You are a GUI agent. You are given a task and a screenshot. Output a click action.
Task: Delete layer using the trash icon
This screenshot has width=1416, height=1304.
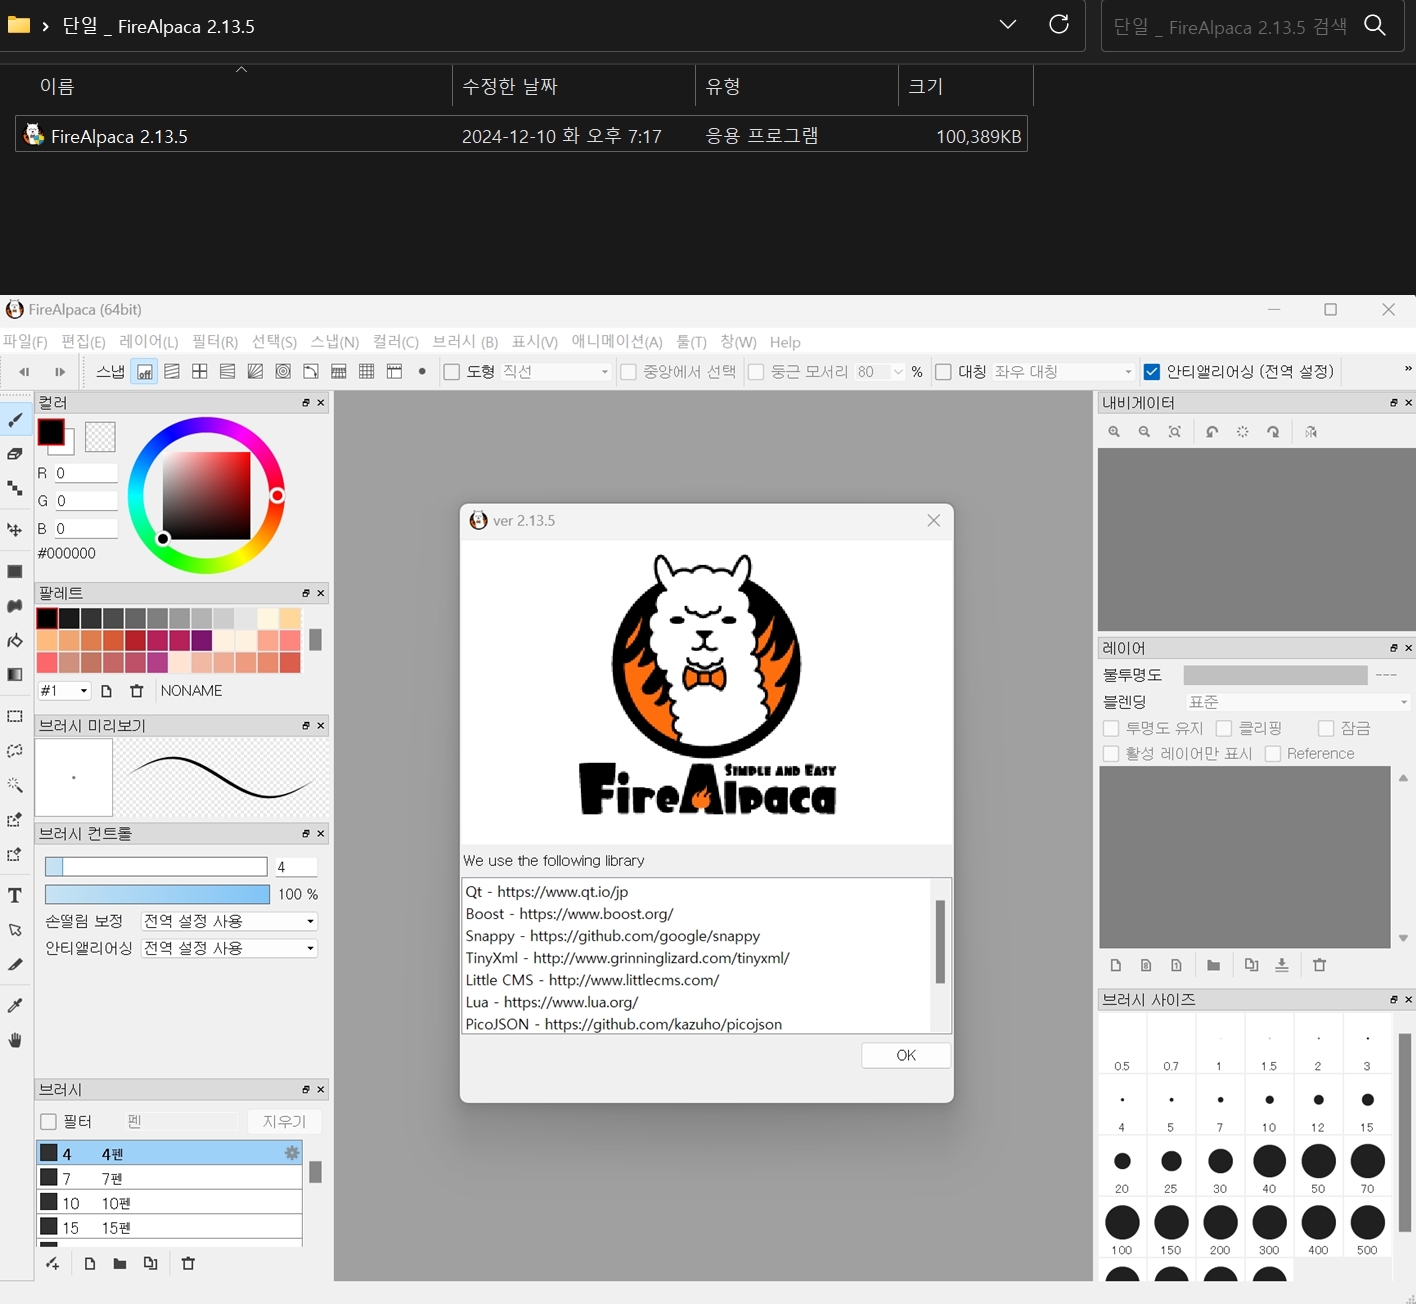point(1319,965)
